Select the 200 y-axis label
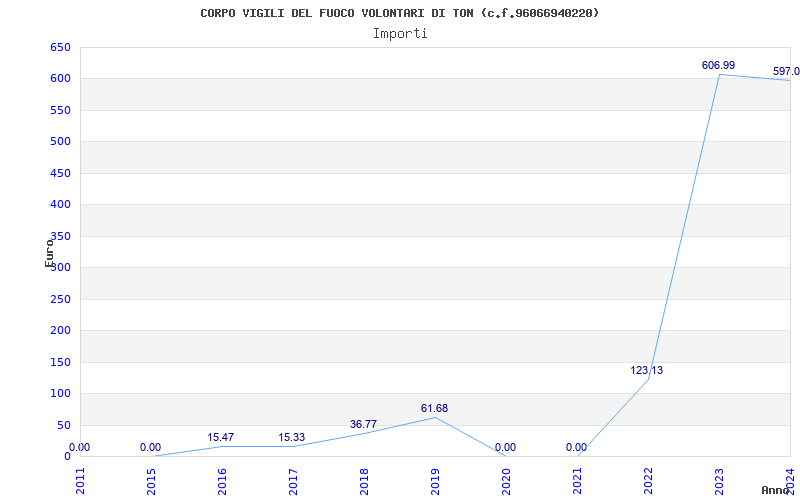Image resolution: width=800 pixels, height=500 pixels. coord(60,330)
